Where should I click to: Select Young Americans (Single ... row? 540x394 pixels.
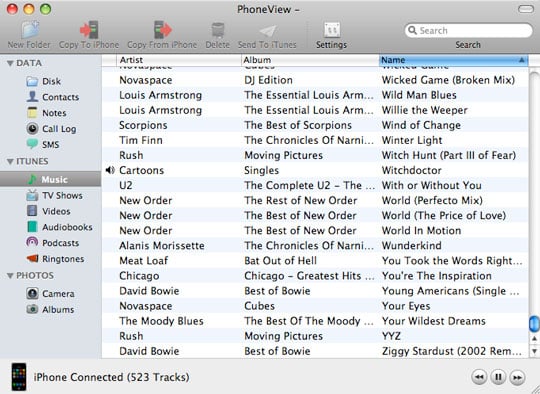coord(315,291)
